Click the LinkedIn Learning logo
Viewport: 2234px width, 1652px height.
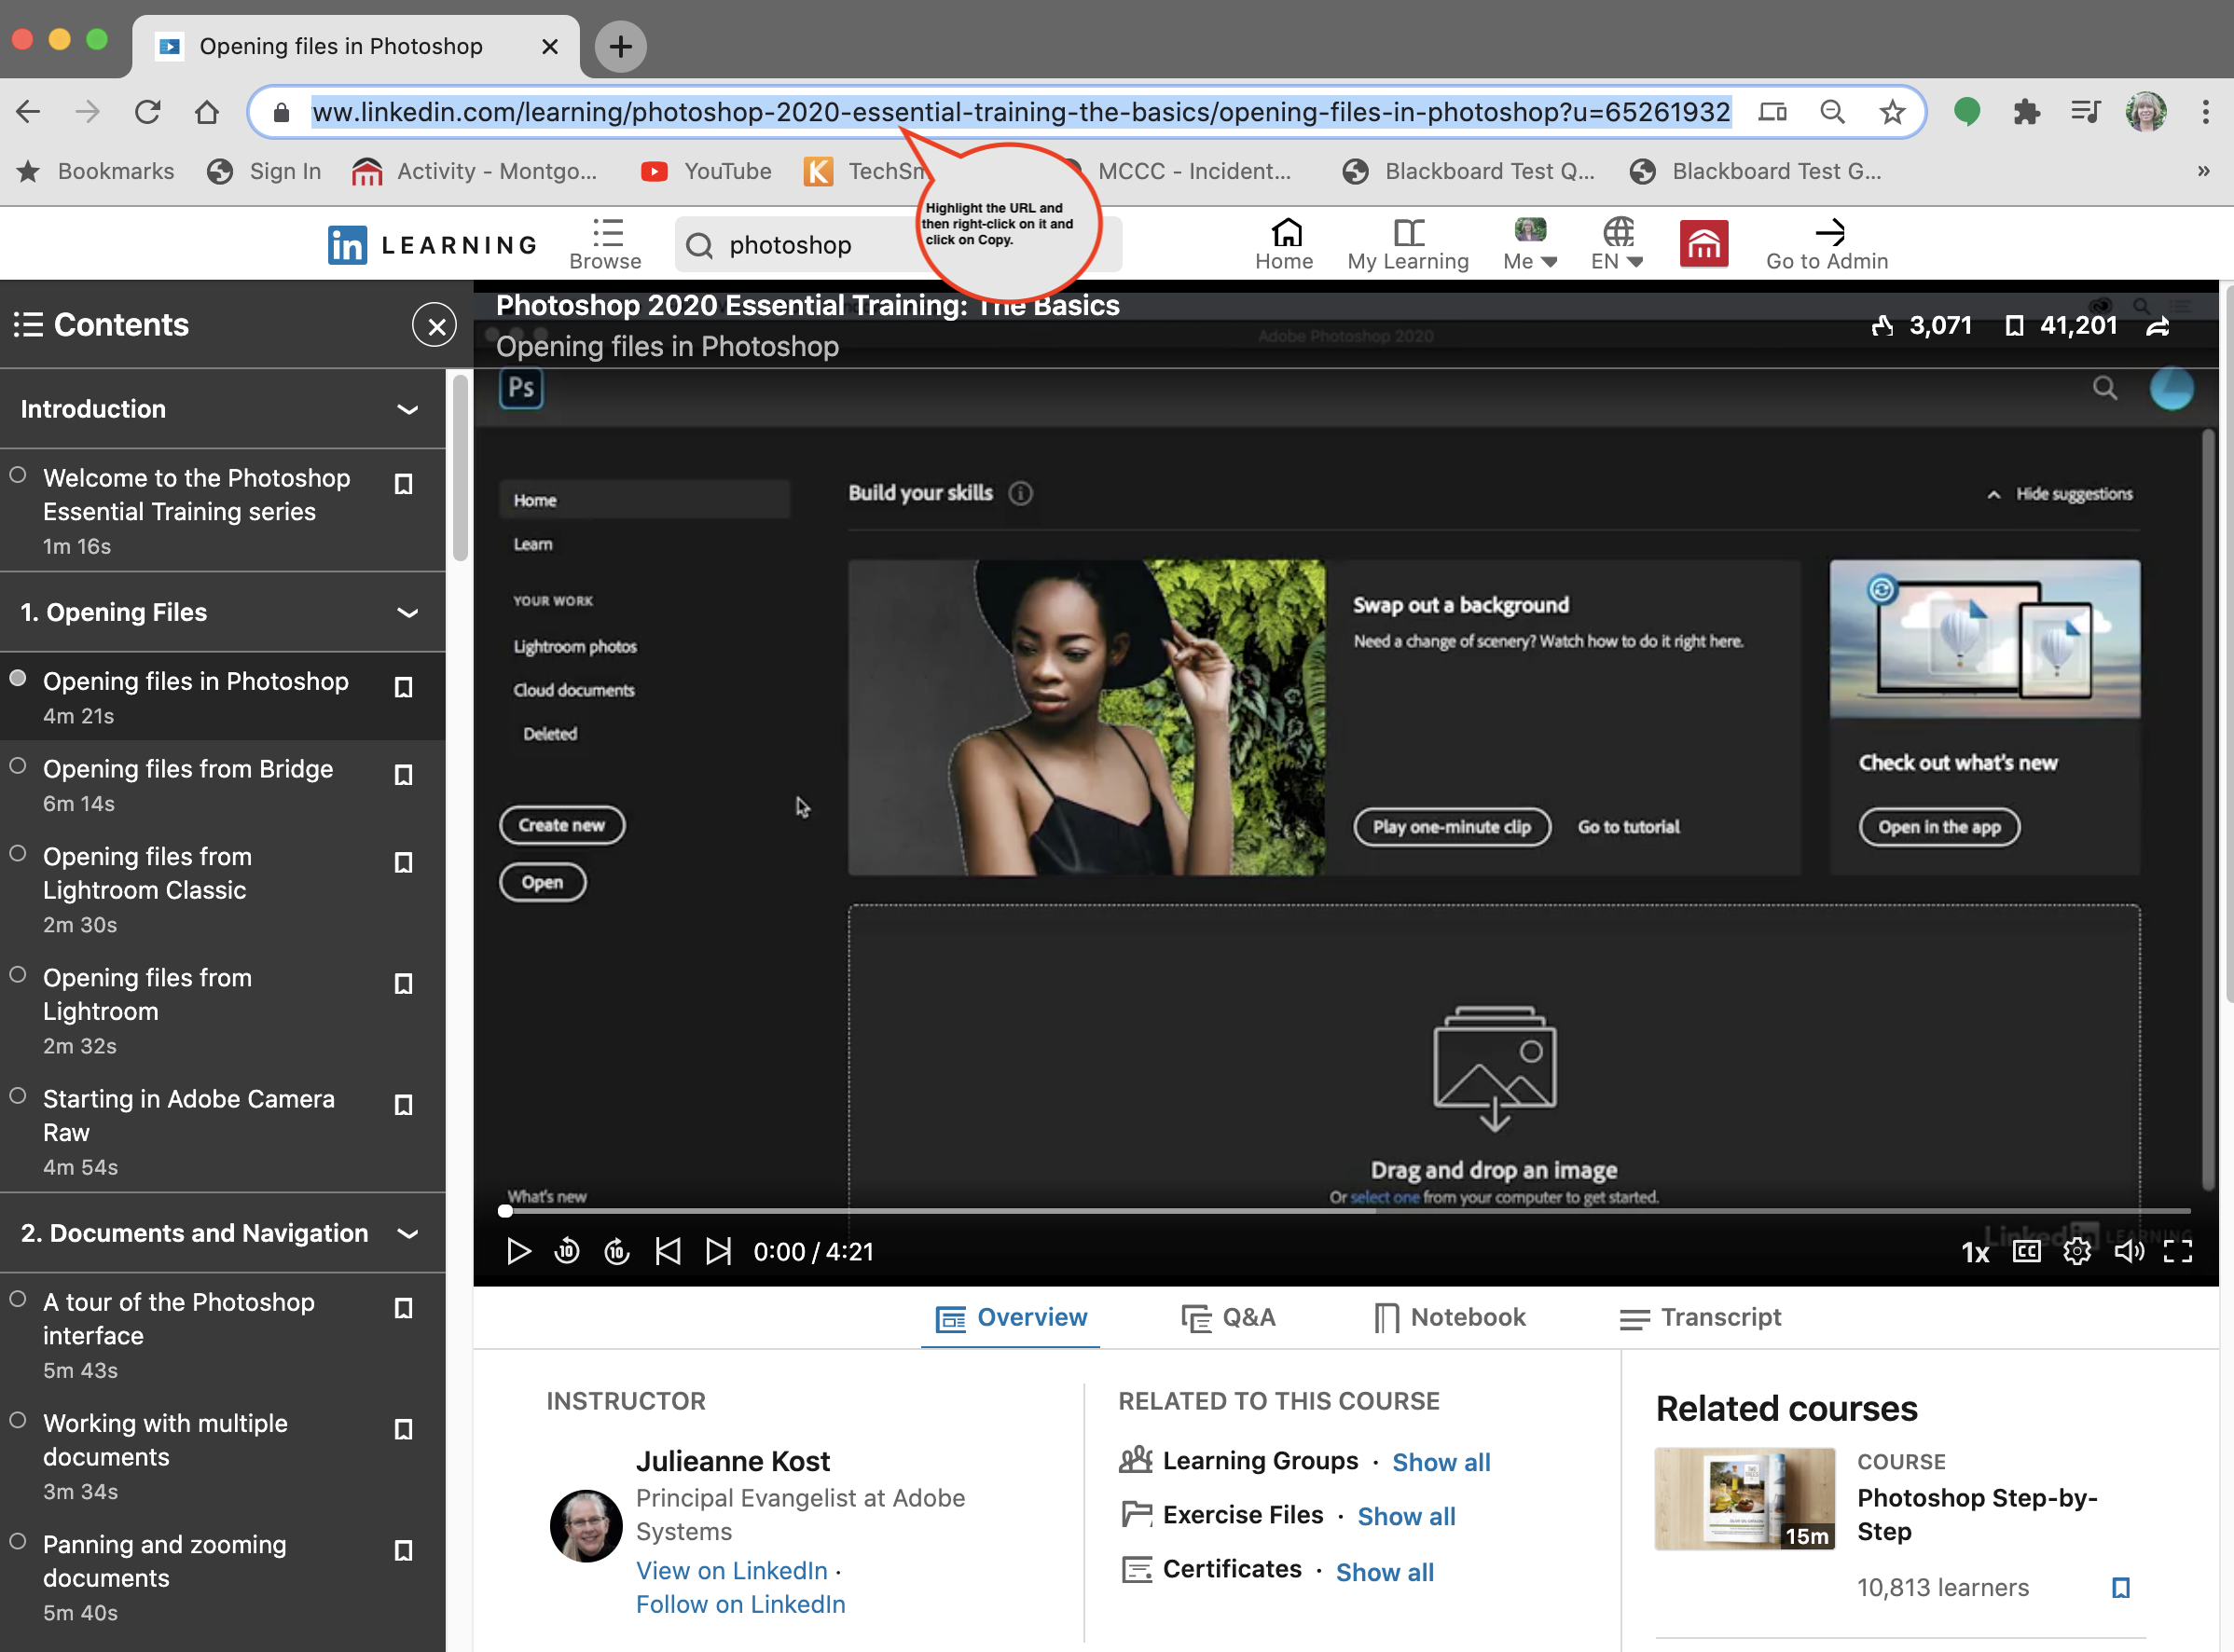point(432,245)
